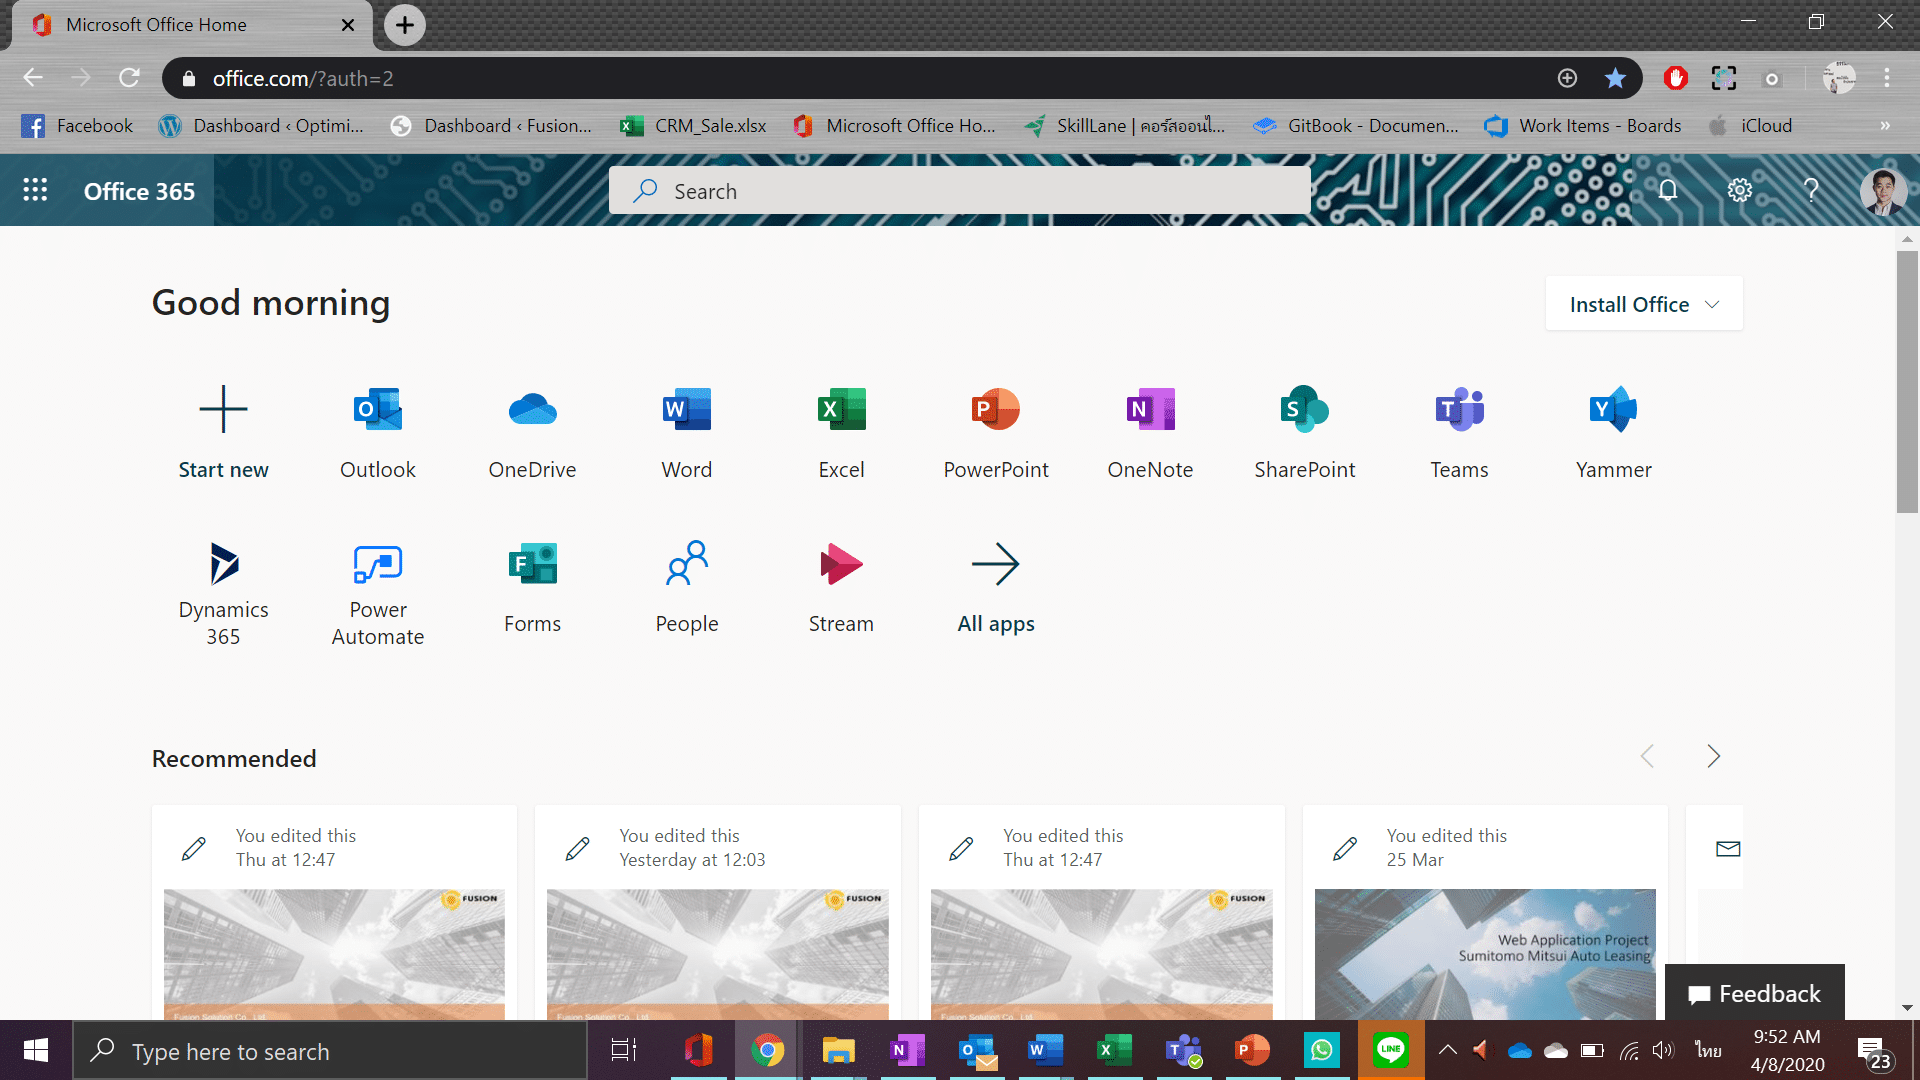Select the Microsoft Office Home tab

tap(190, 25)
